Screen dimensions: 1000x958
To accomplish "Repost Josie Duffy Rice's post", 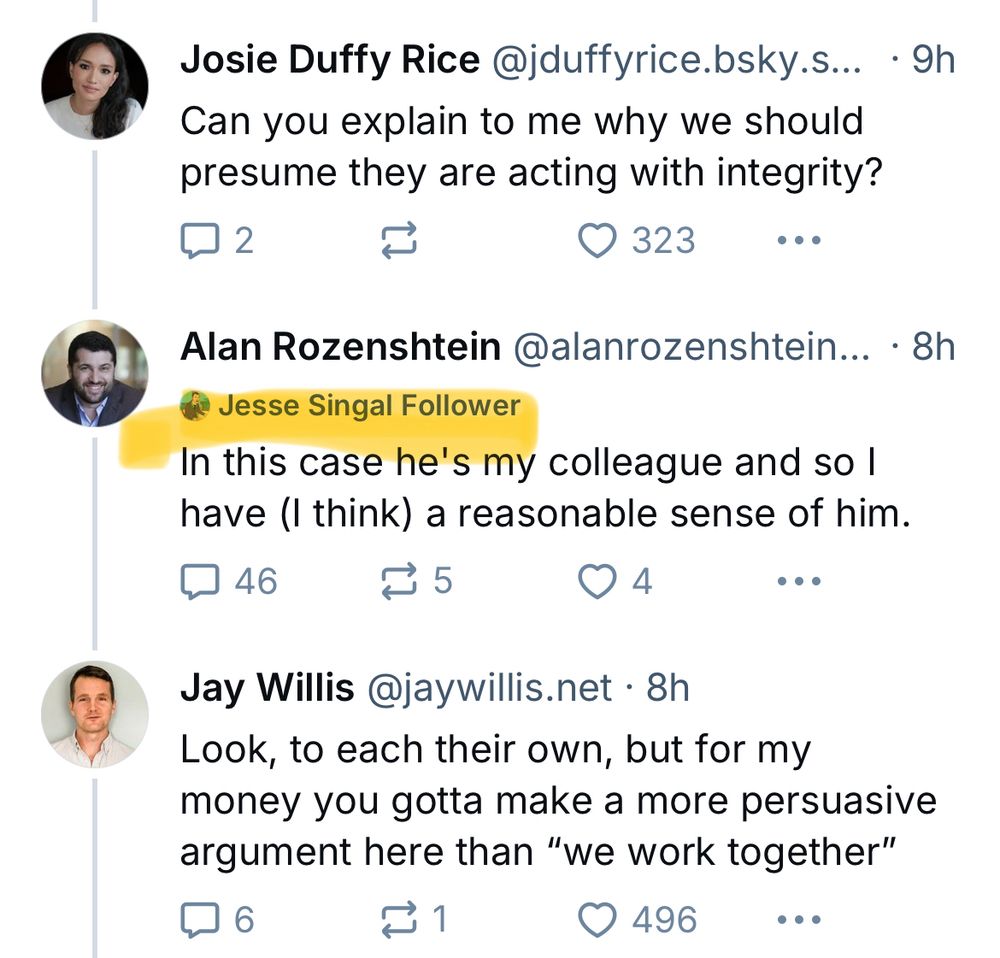I will pos(399,241).
